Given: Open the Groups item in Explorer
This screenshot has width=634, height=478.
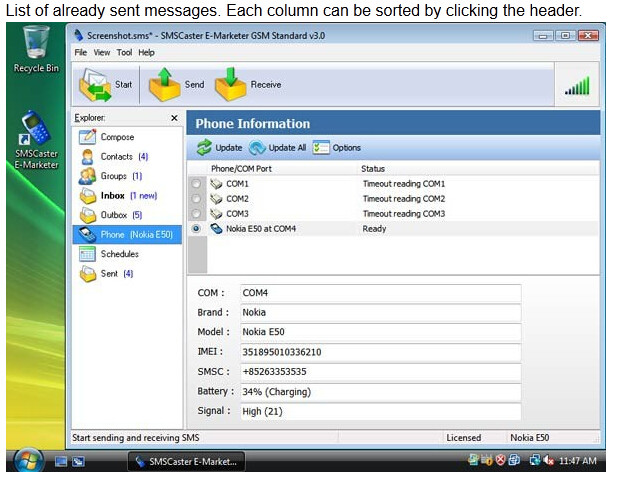Looking at the screenshot, I should [x=114, y=176].
